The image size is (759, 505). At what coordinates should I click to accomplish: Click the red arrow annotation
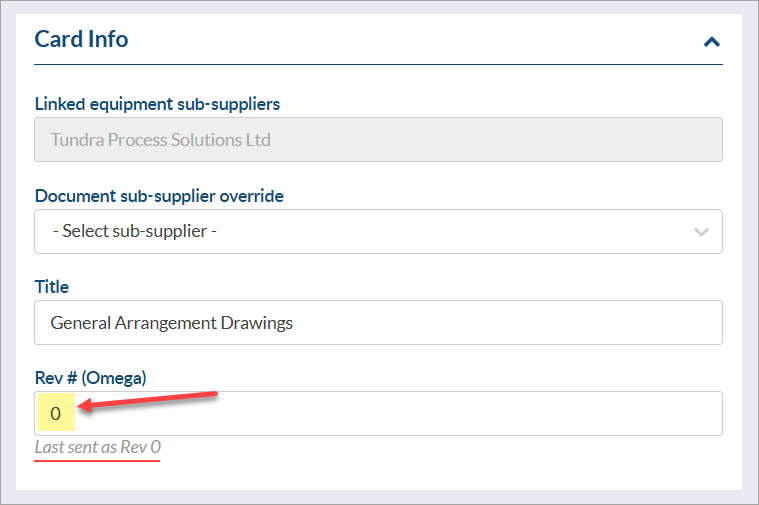pos(148,401)
